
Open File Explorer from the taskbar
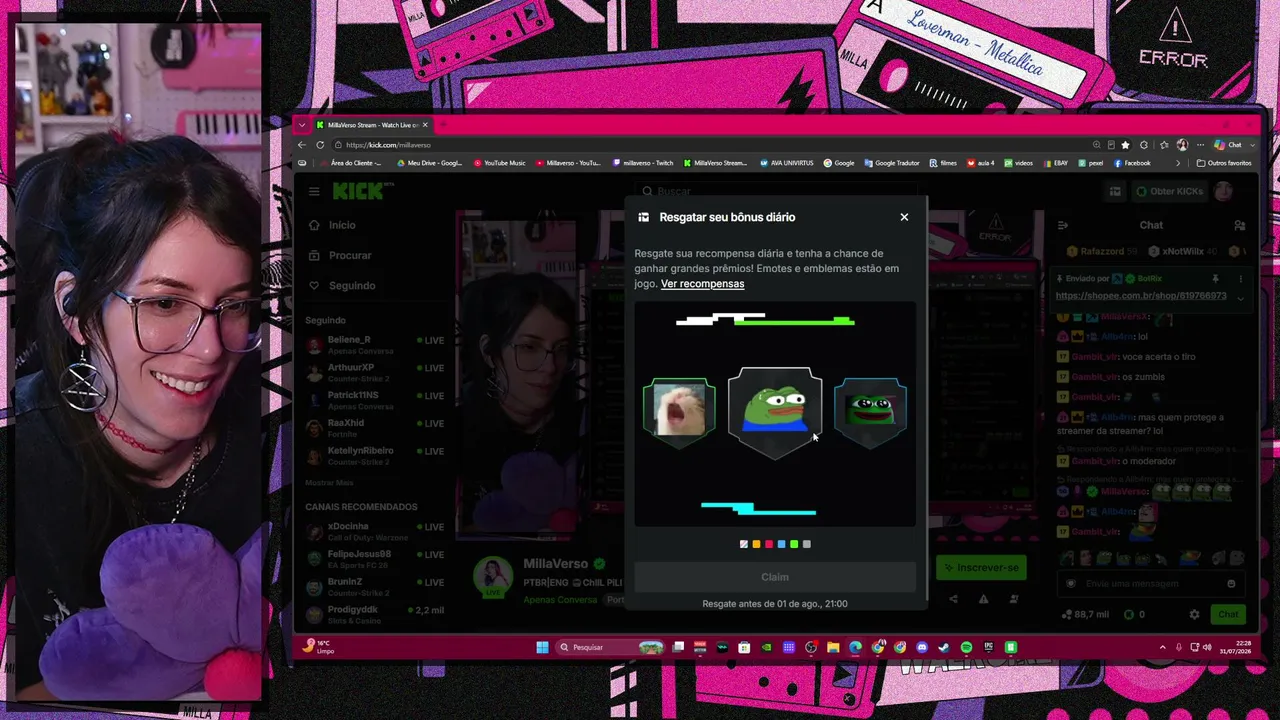[833, 647]
